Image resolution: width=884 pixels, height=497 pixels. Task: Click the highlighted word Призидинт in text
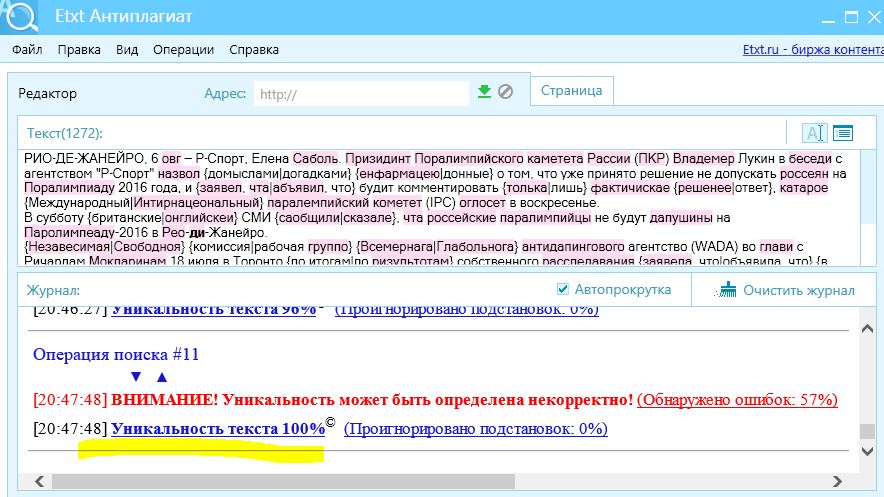[377, 158]
